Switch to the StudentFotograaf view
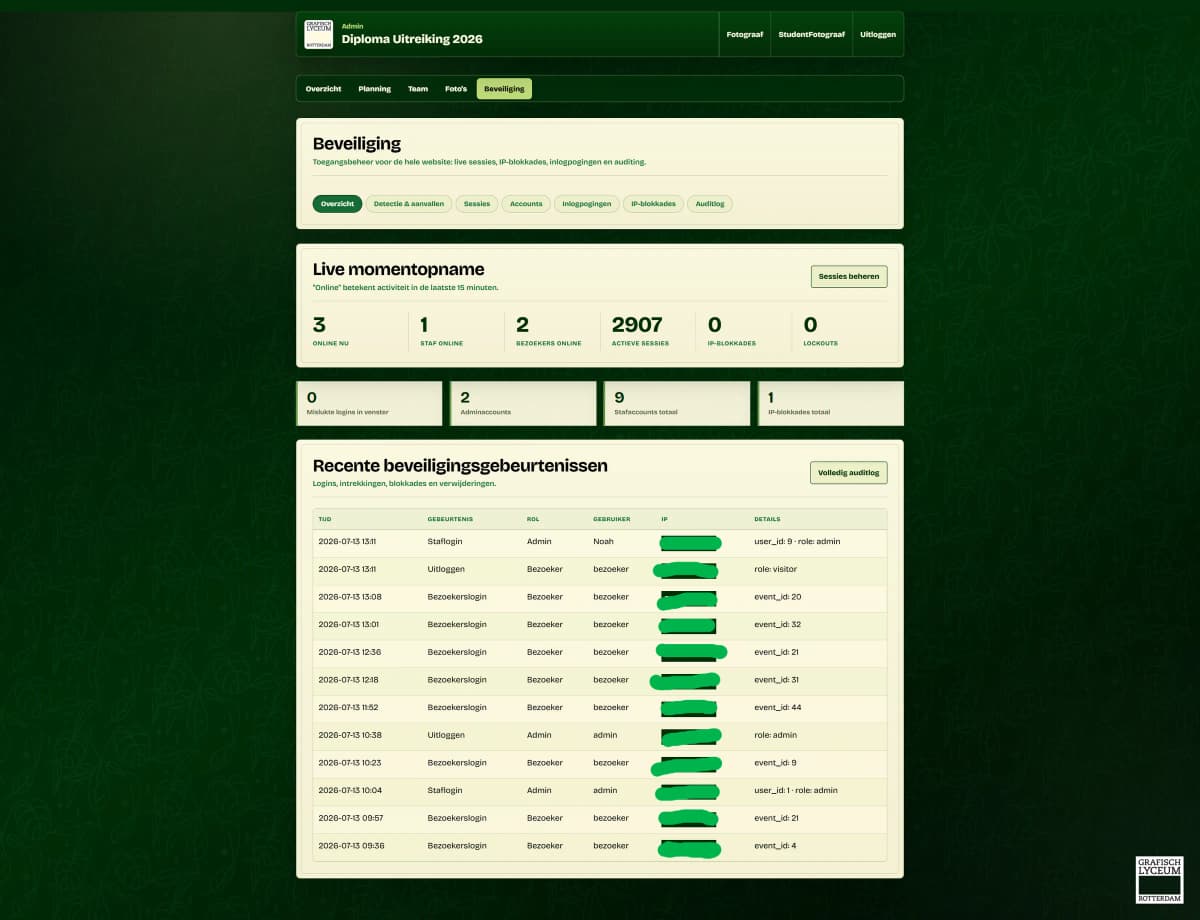Viewport: 1200px width, 920px height. coord(811,34)
